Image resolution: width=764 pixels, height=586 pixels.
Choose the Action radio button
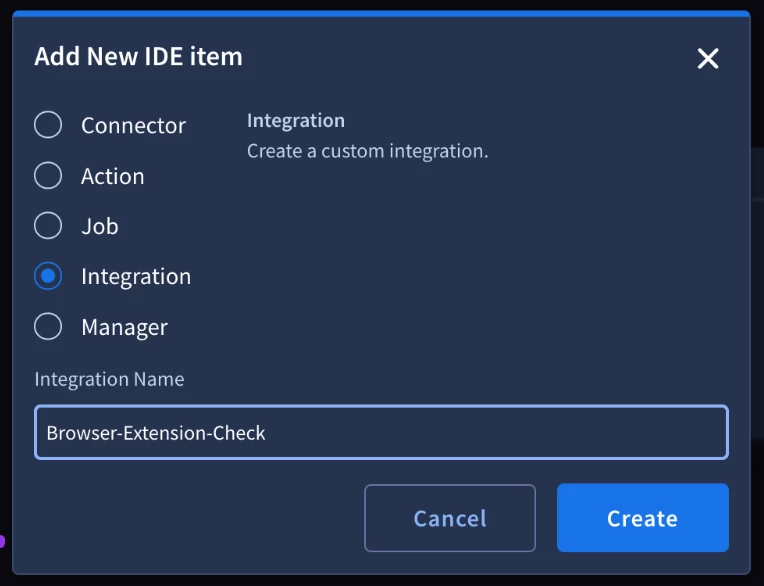(48, 175)
